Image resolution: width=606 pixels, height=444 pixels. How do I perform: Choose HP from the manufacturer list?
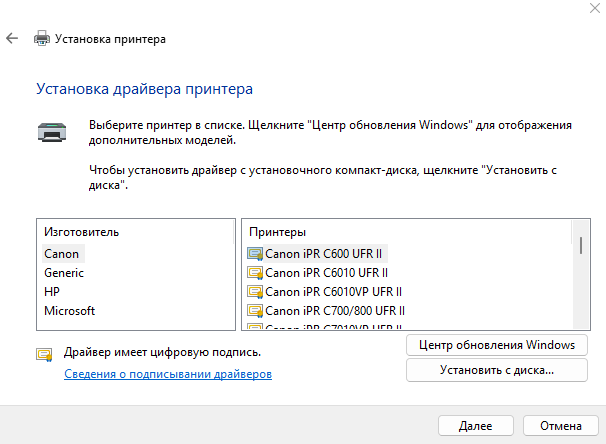tap(53, 292)
